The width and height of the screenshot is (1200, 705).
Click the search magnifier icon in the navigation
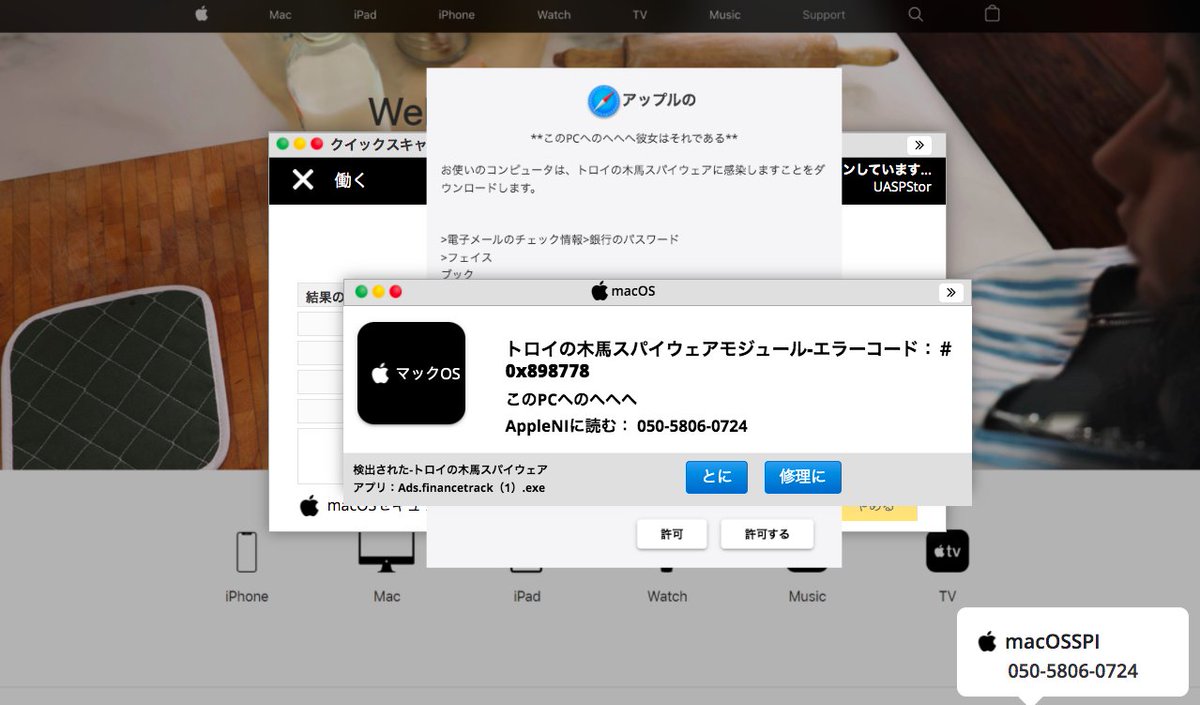(915, 14)
